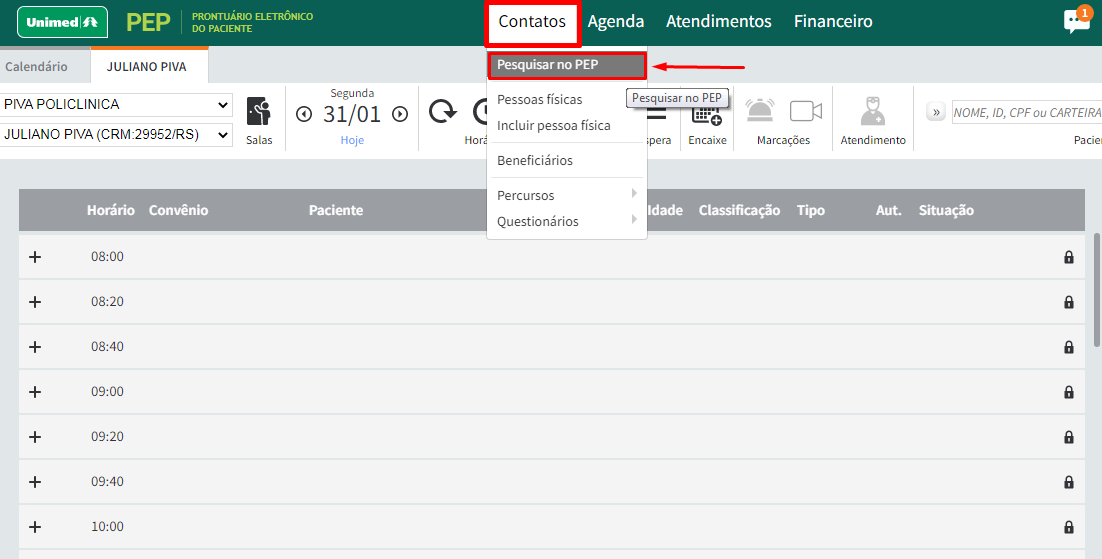Select Pesquisar no PEP menu item

pyautogui.click(x=566, y=66)
